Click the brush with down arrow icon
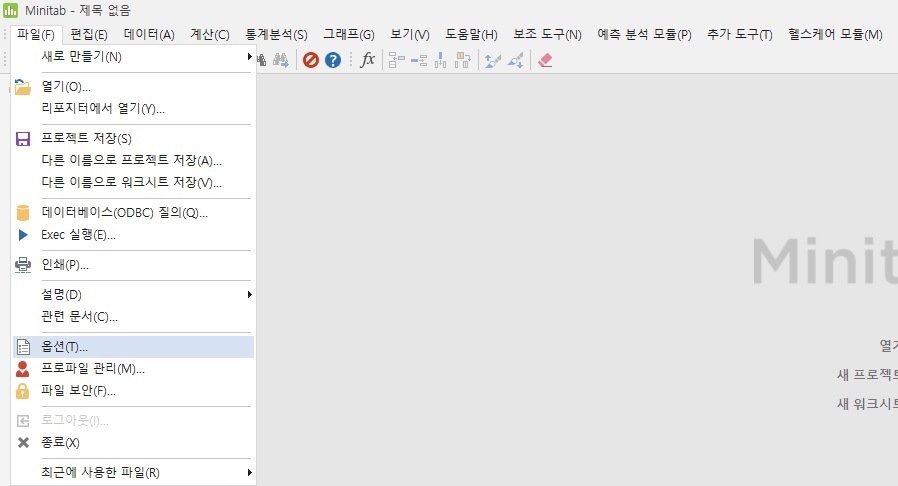This screenshot has width=898, height=486. pos(515,60)
